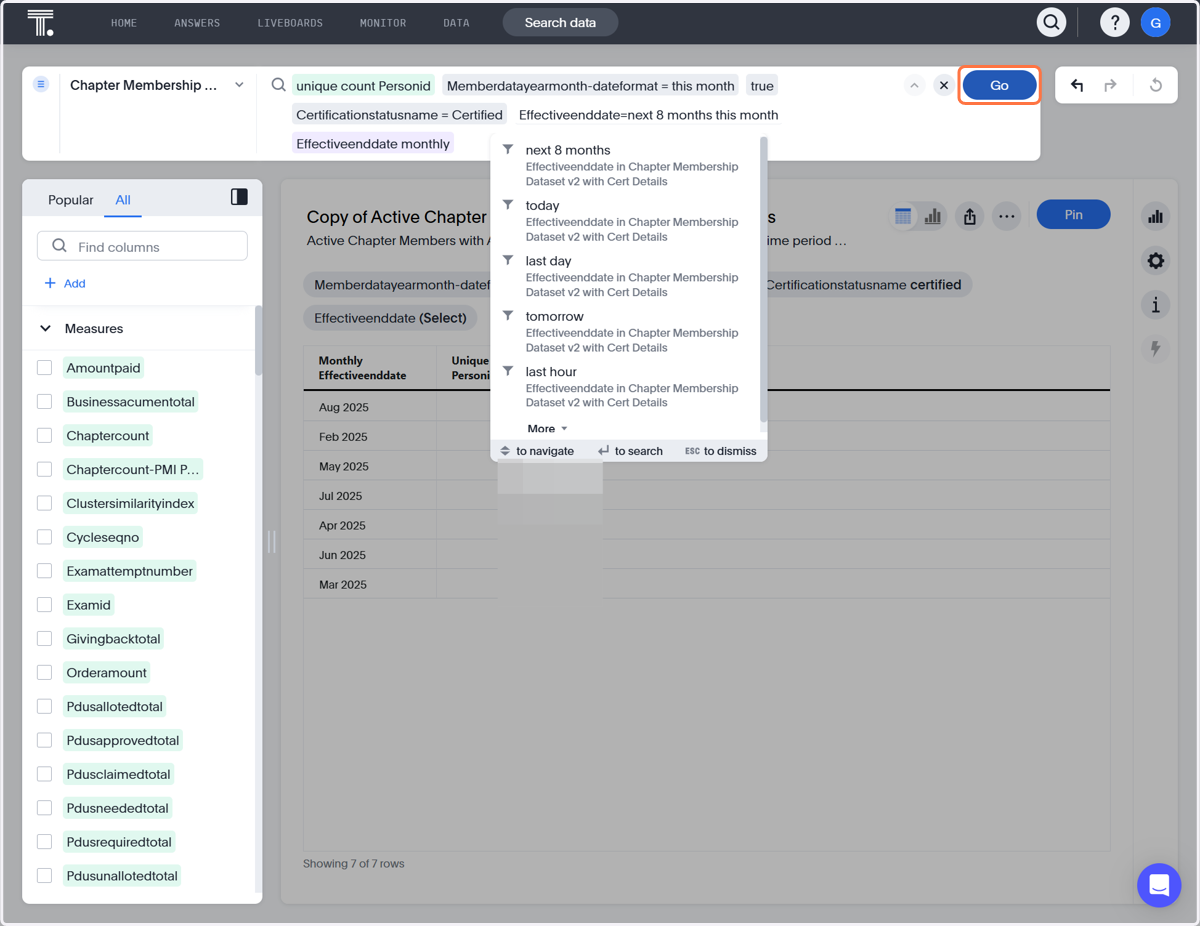Open the chart type side panel icon
This screenshot has width=1200, height=926.
[1156, 216]
